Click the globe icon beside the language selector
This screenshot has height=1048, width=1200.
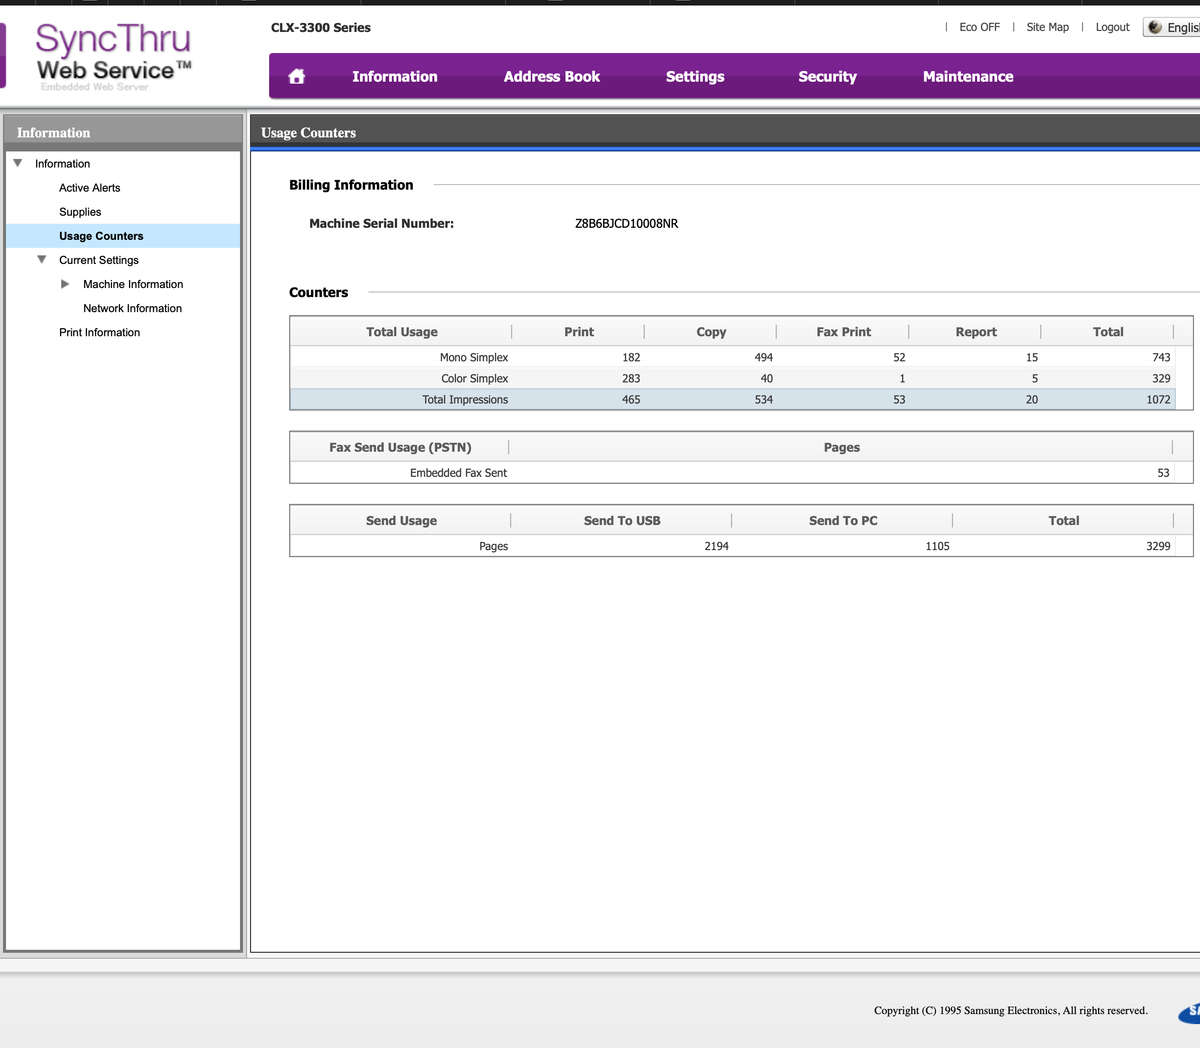coord(1155,27)
